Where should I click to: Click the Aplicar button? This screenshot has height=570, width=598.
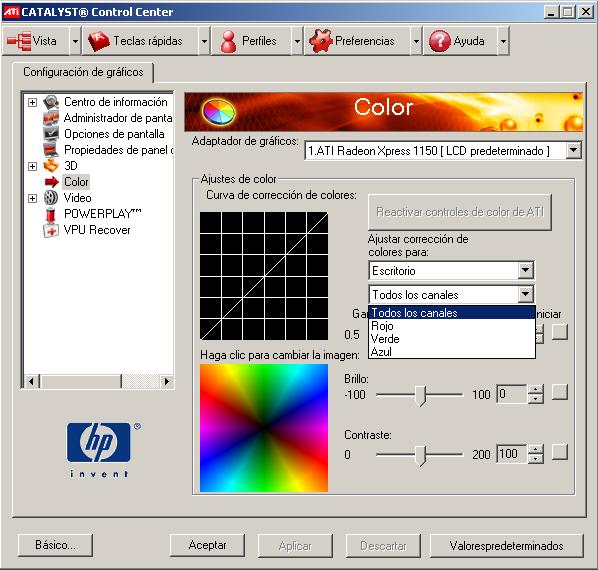[295, 546]
